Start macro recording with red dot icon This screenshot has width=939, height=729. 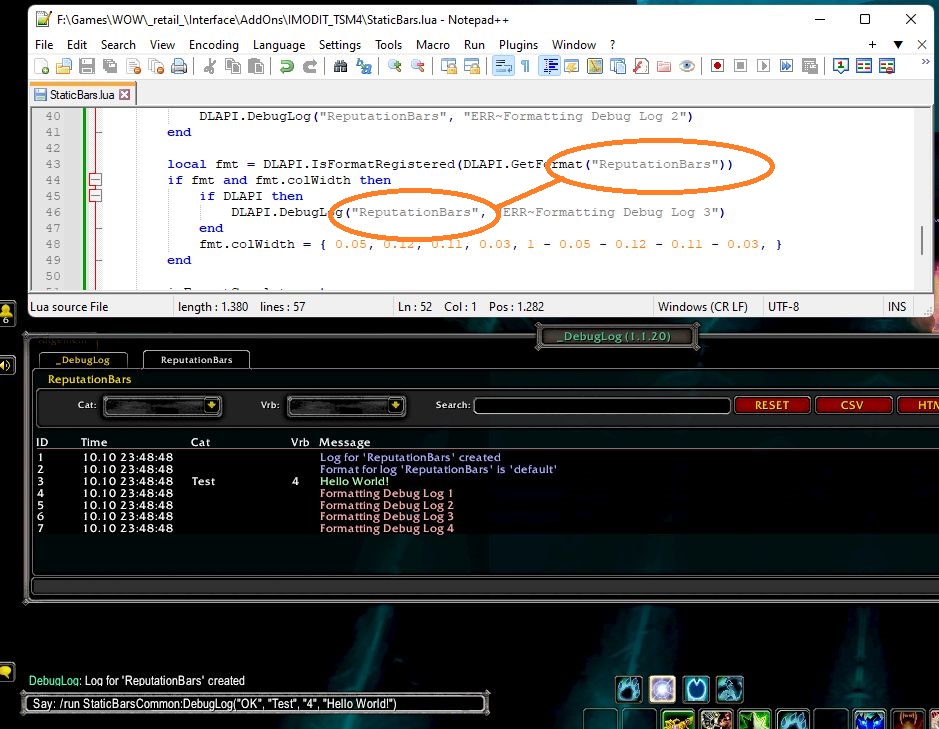(x=717, y=66)
